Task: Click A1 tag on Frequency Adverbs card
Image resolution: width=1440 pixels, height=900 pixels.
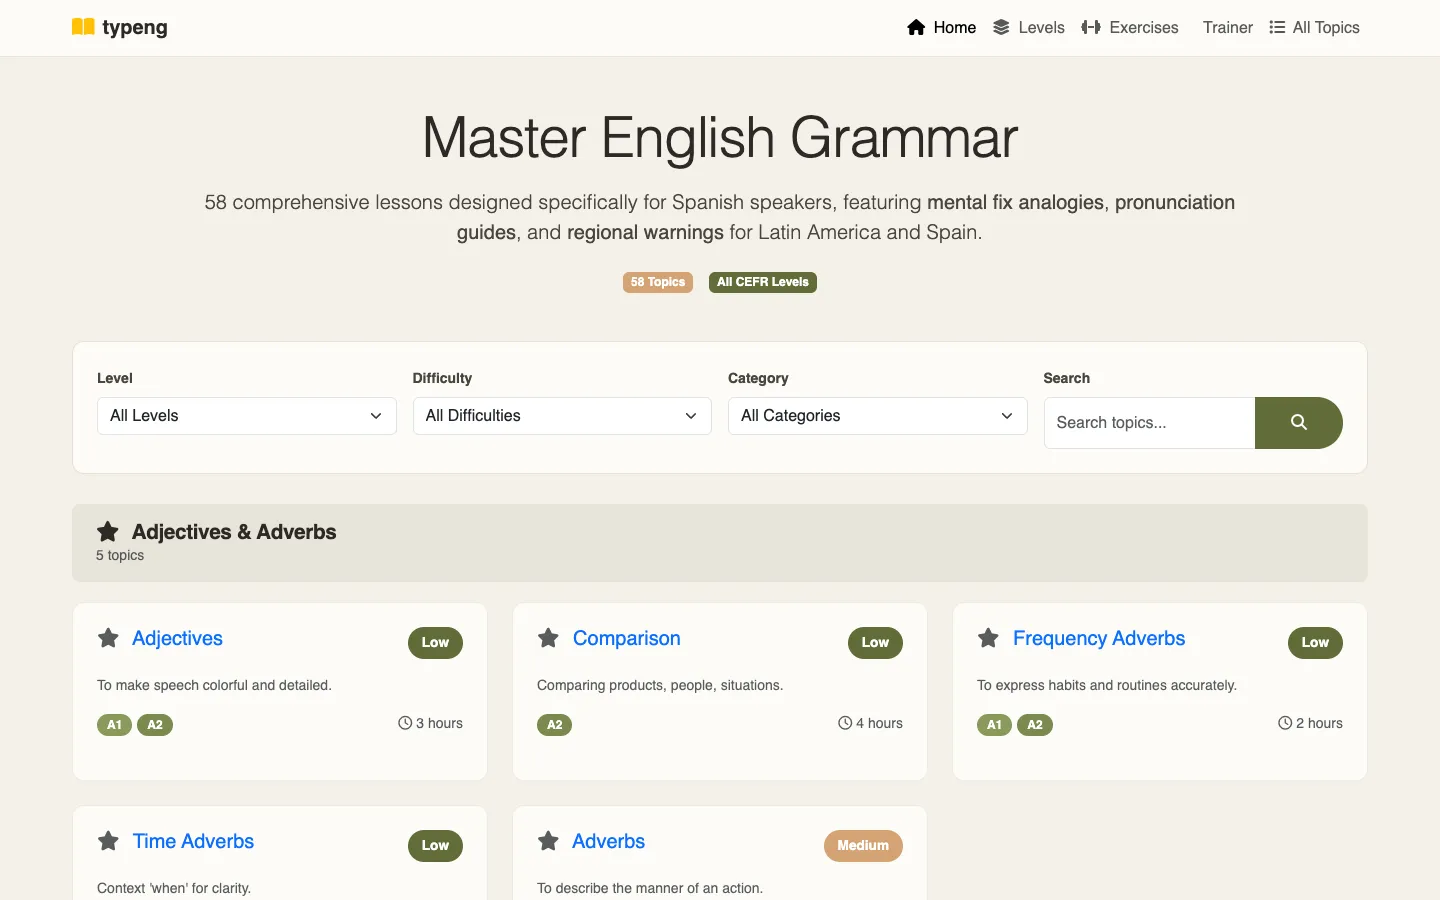Action: pyautogui.click(x=994, y=725)
